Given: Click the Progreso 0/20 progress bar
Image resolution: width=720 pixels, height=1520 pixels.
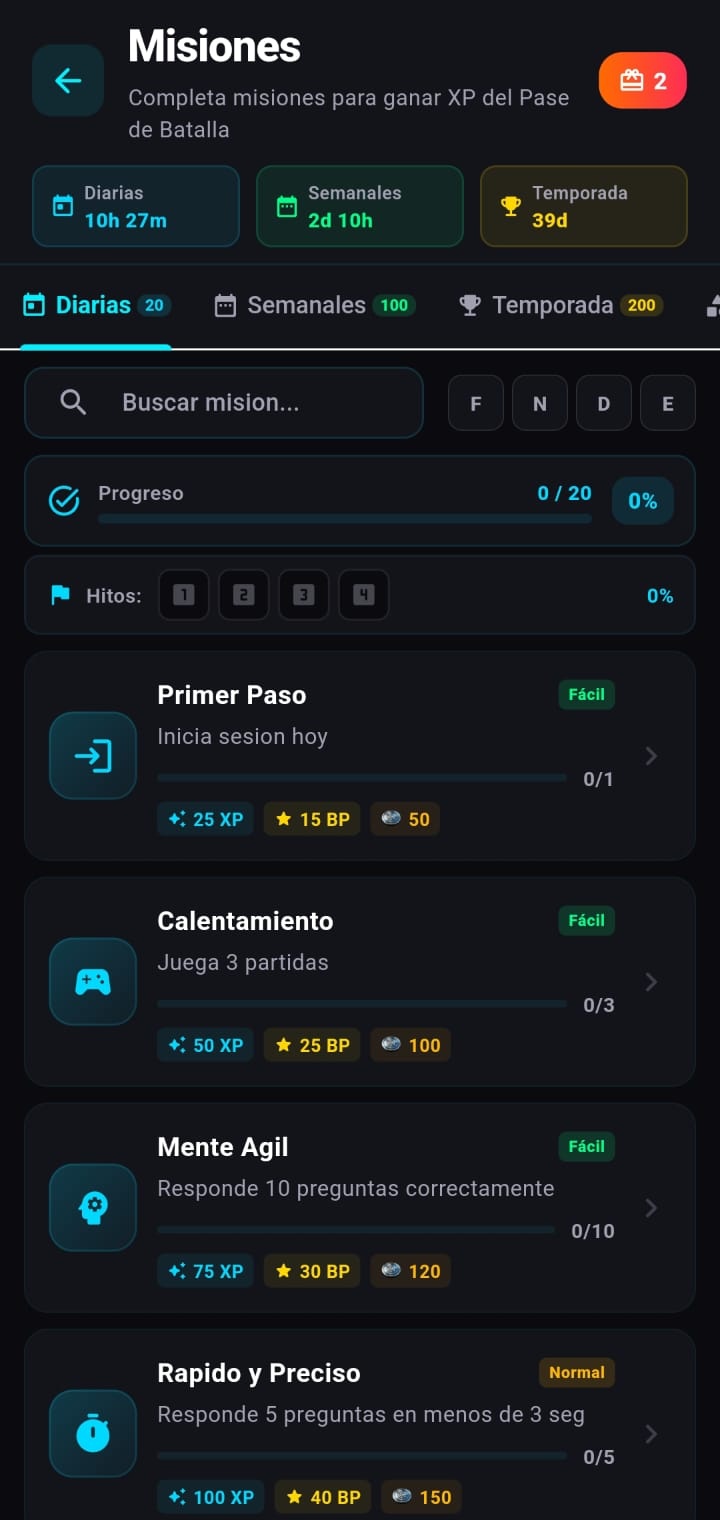Looking at the screenshot, I should 345,518.
